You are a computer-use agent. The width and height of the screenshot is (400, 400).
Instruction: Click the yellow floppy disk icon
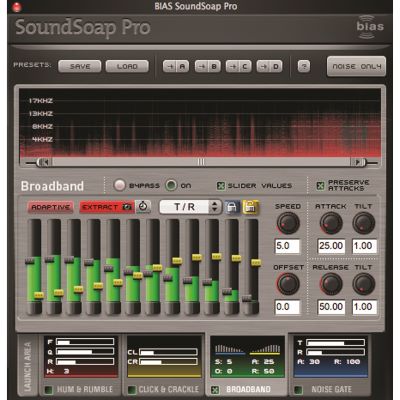point(250,207)
